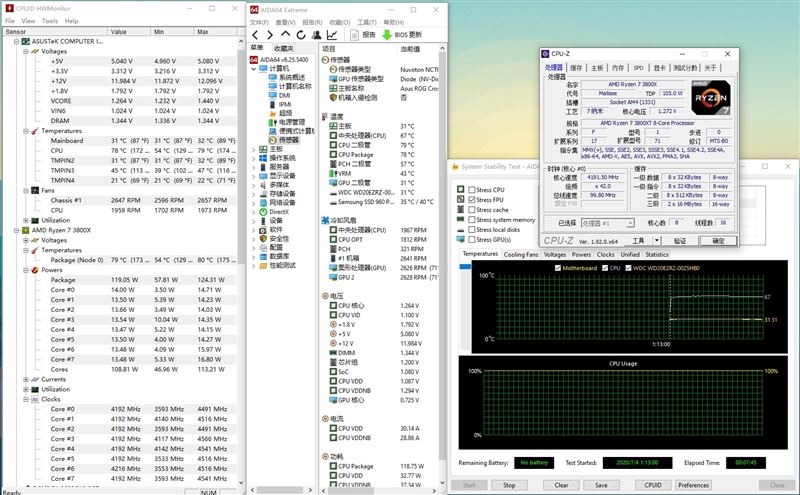This screenshot has width=800, height=495.
Task: Click the Stop button in the stability test
Action: coord(509,485)
